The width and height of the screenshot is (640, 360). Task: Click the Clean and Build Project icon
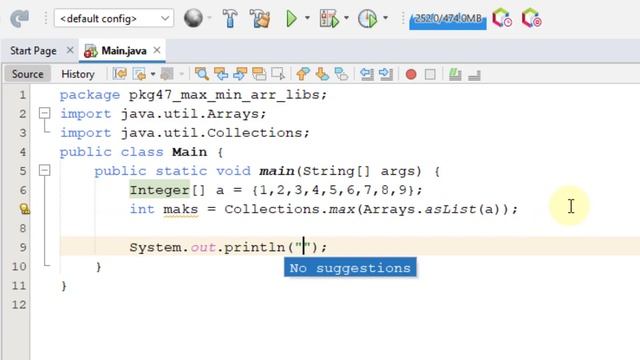pos(260,18)
